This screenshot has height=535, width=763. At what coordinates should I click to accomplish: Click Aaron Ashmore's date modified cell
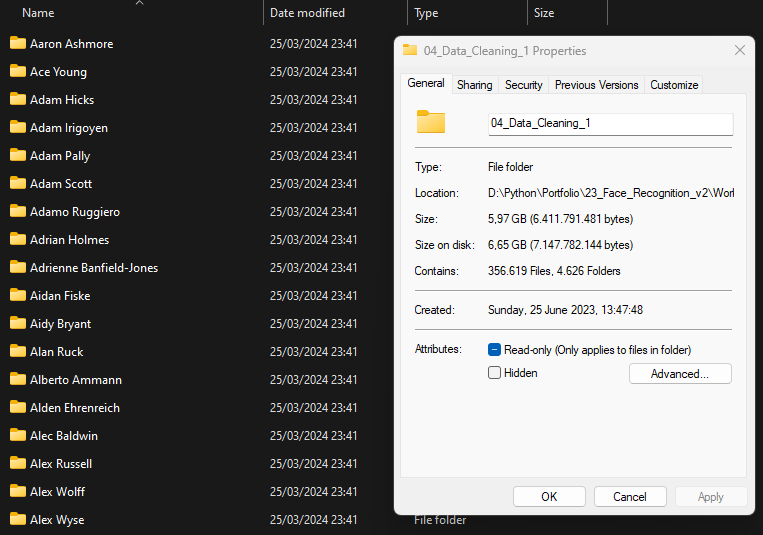point(313,44)
